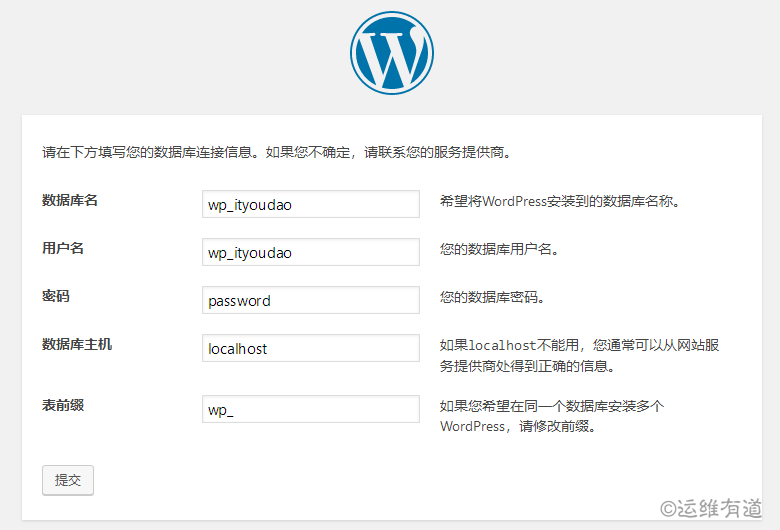The width and height of the screenshot is (780, 530).
Task: Click the 表前缀 label
Action: pyautogui.click(x=63, y=405)
